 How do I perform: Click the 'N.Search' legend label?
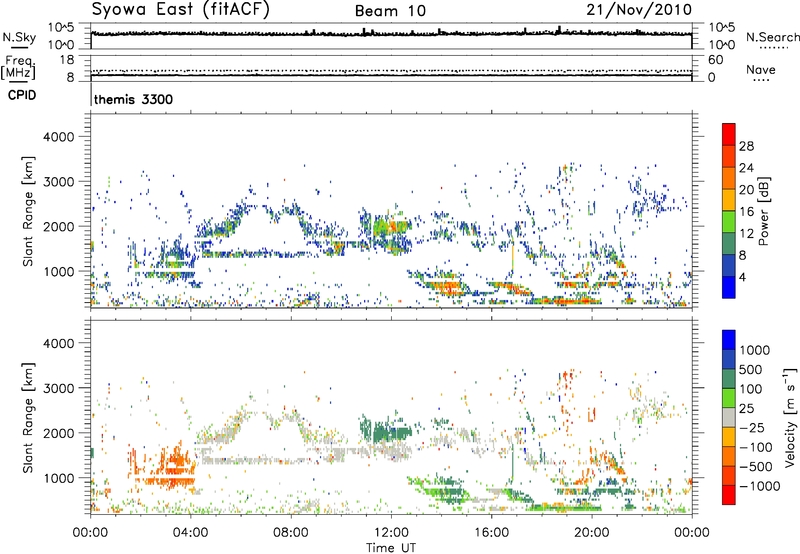(x=772, y=37)
